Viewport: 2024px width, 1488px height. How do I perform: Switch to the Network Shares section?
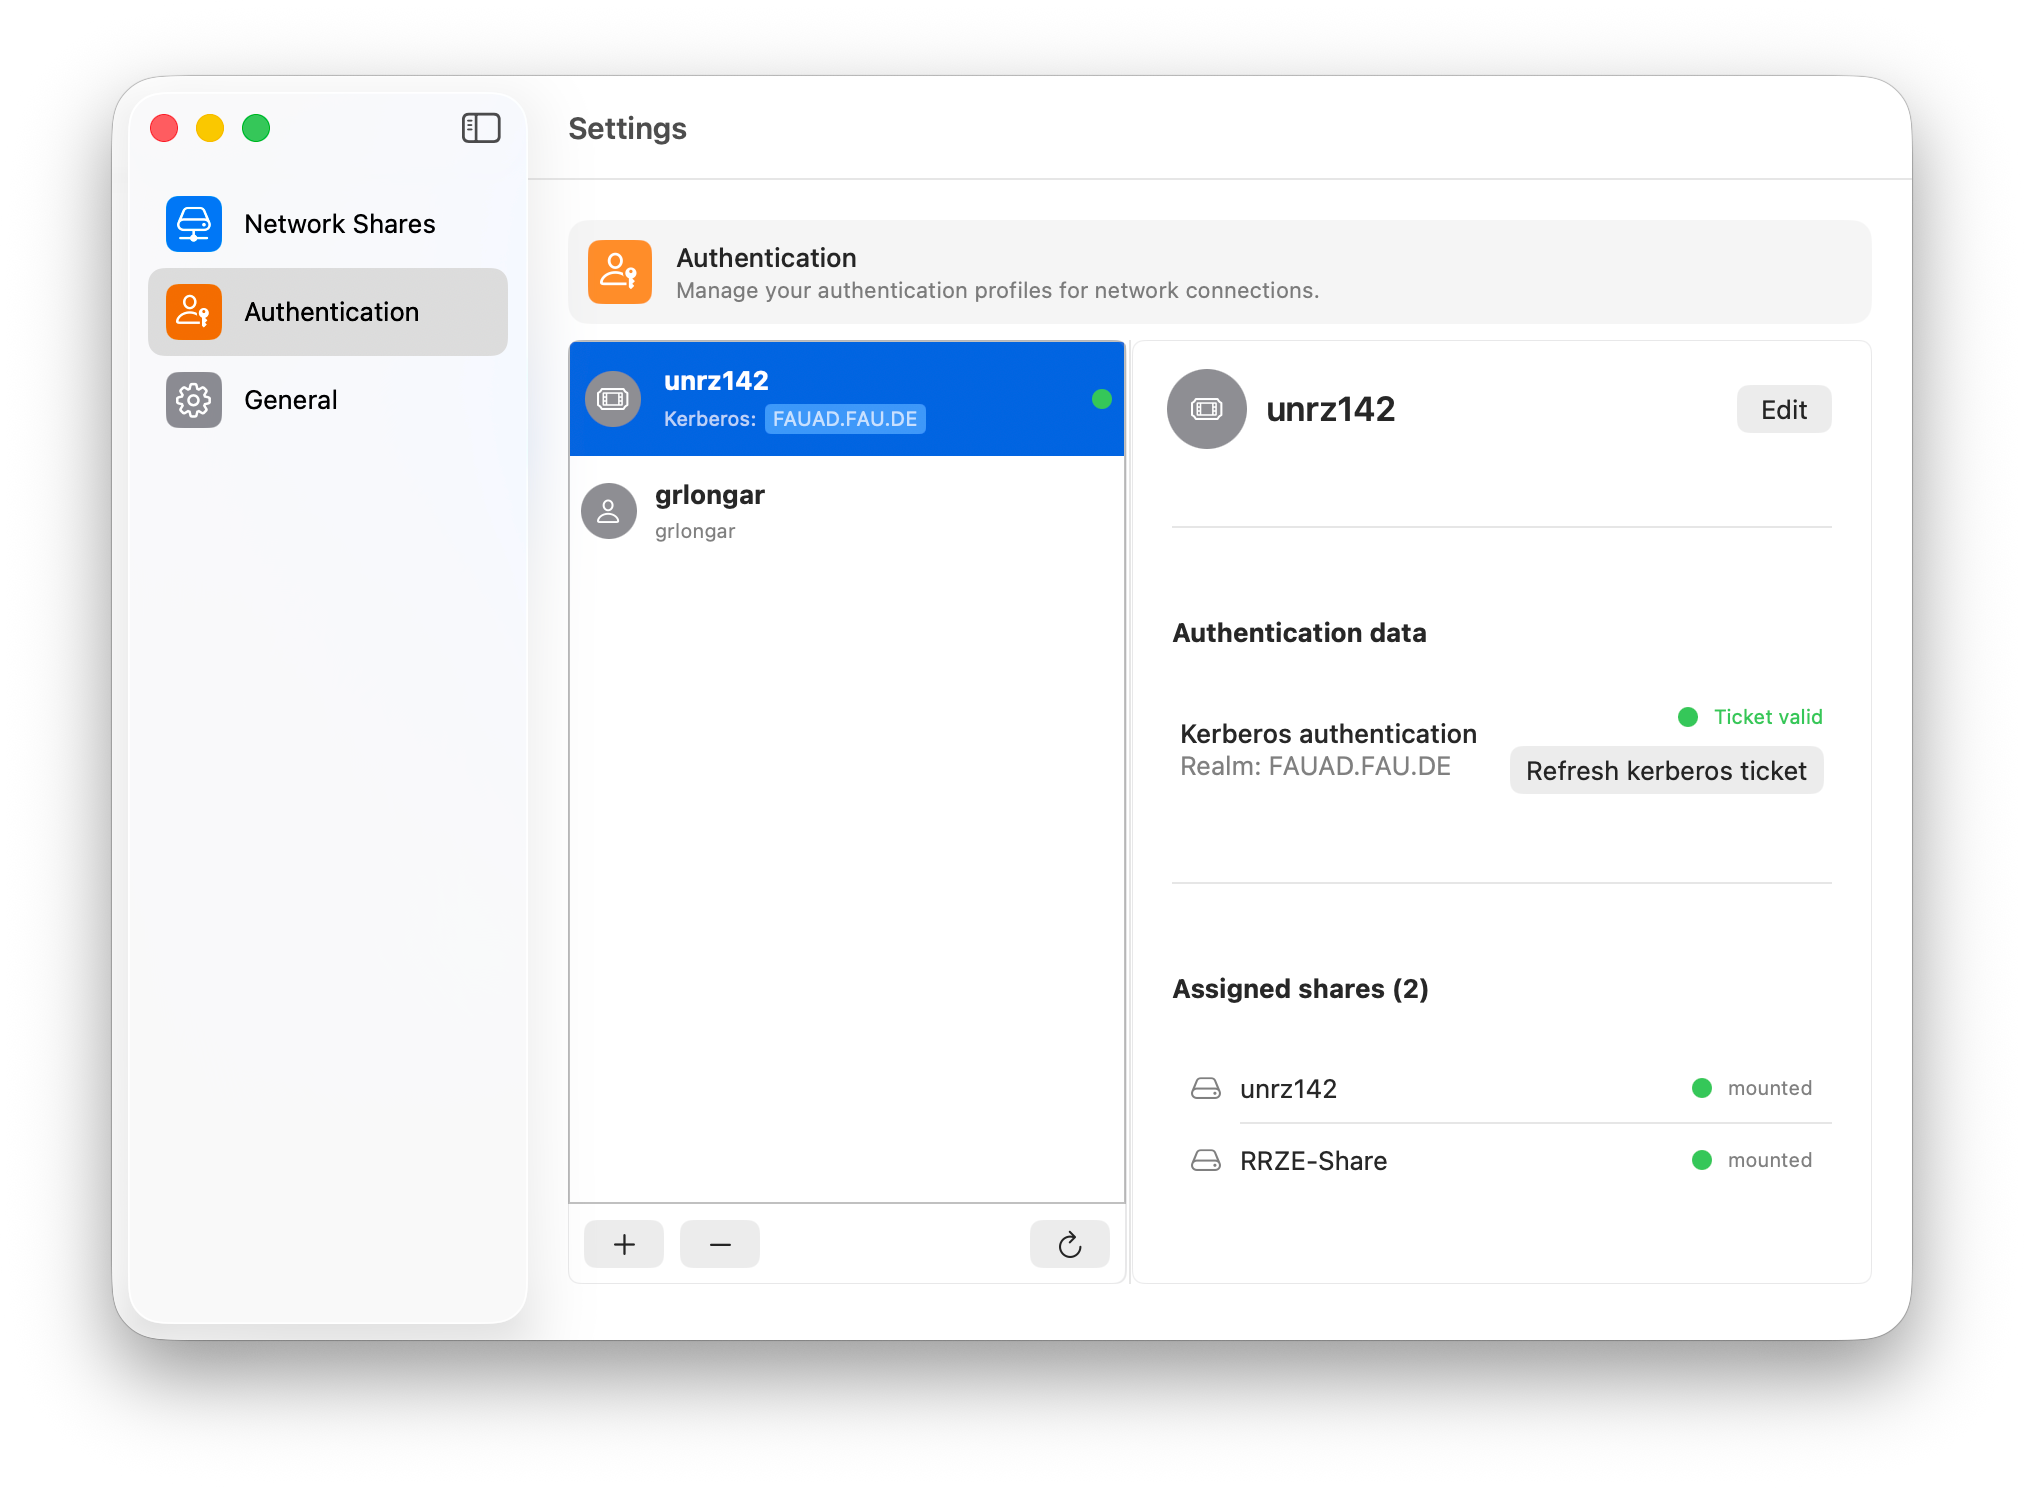tap(339, 223)
